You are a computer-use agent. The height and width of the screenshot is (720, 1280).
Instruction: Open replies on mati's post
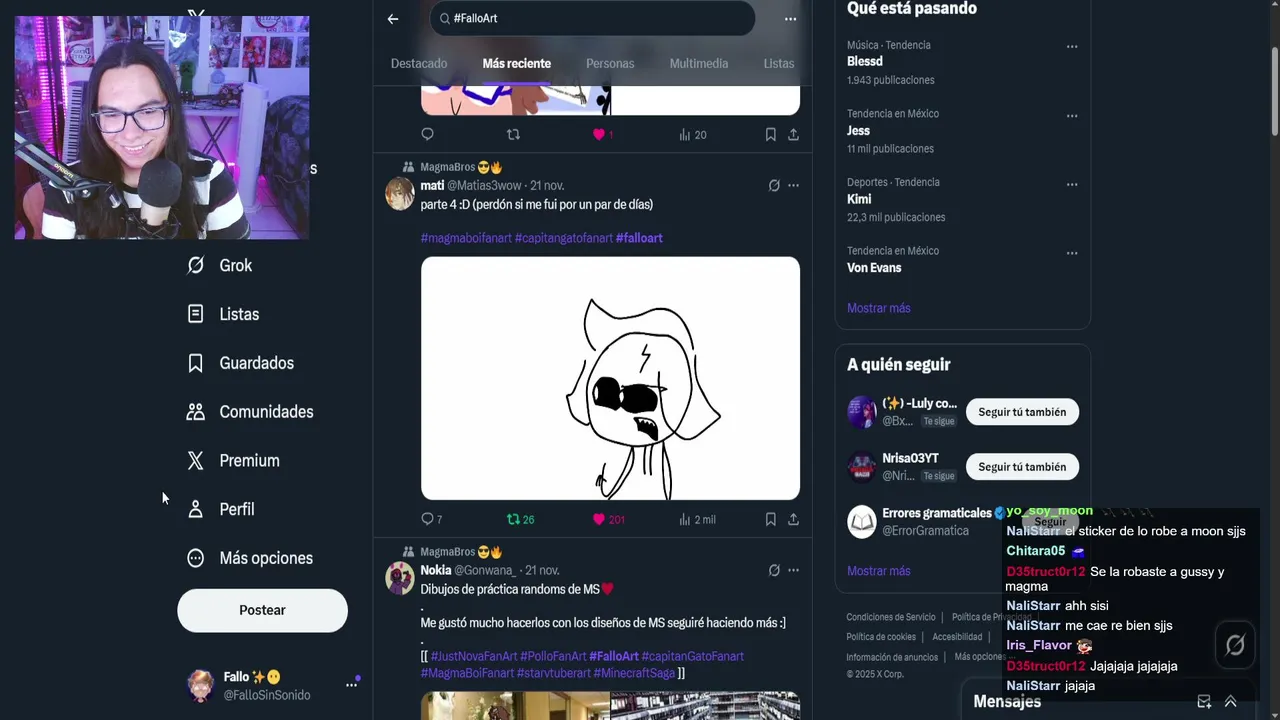pos(427,519)
